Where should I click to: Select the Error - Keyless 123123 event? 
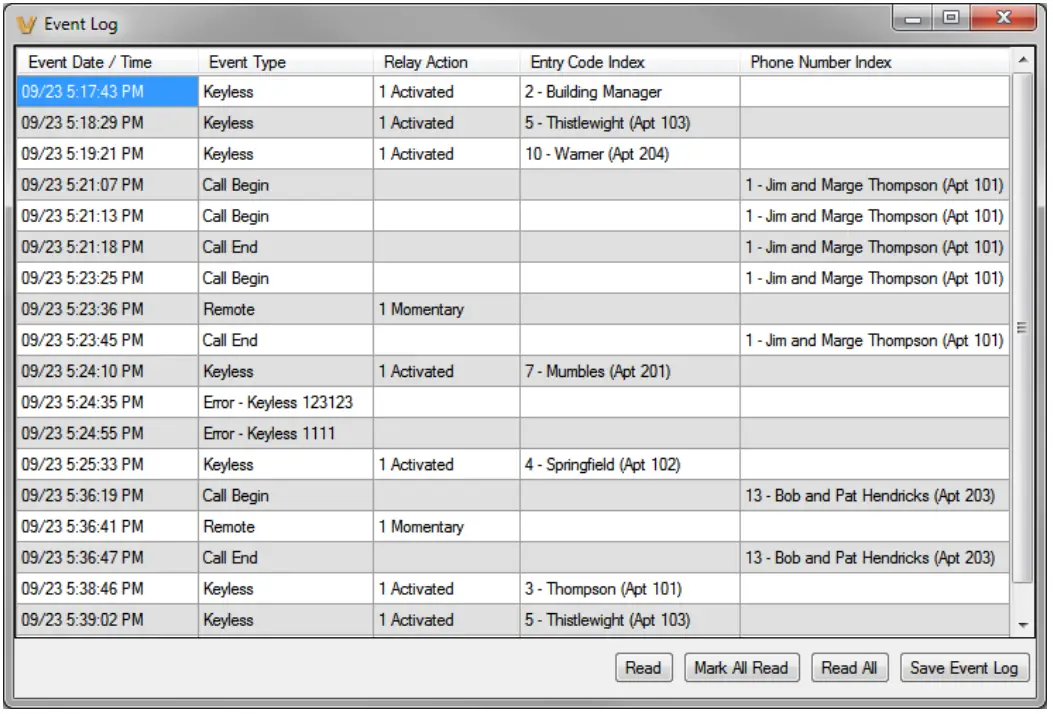pos(277,402)
